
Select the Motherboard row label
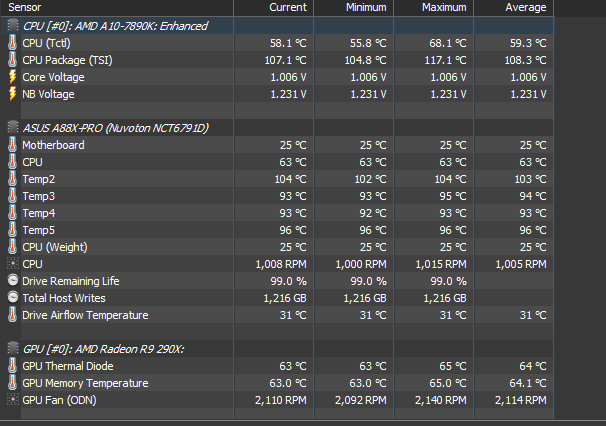[53, 145]
